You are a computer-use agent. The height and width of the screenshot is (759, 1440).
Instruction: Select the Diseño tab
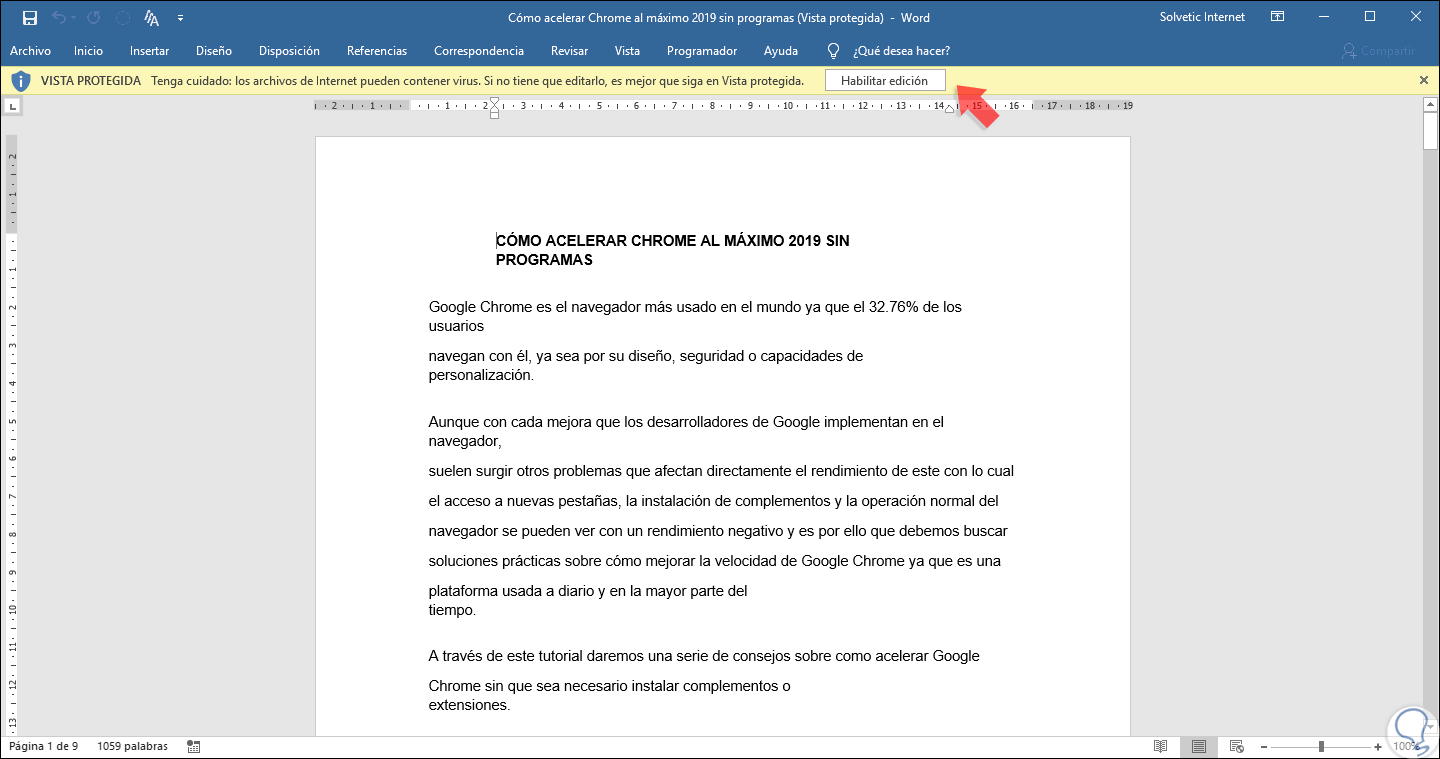coord(214,51)
